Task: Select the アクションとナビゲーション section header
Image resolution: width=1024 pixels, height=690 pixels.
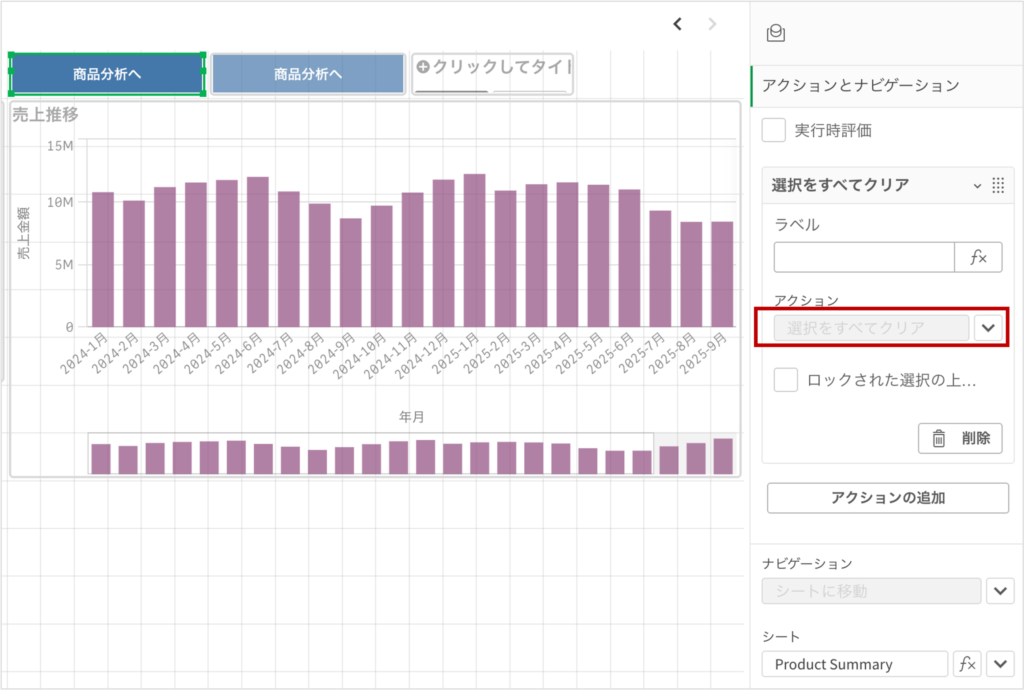Action: [x=860, y=86]
